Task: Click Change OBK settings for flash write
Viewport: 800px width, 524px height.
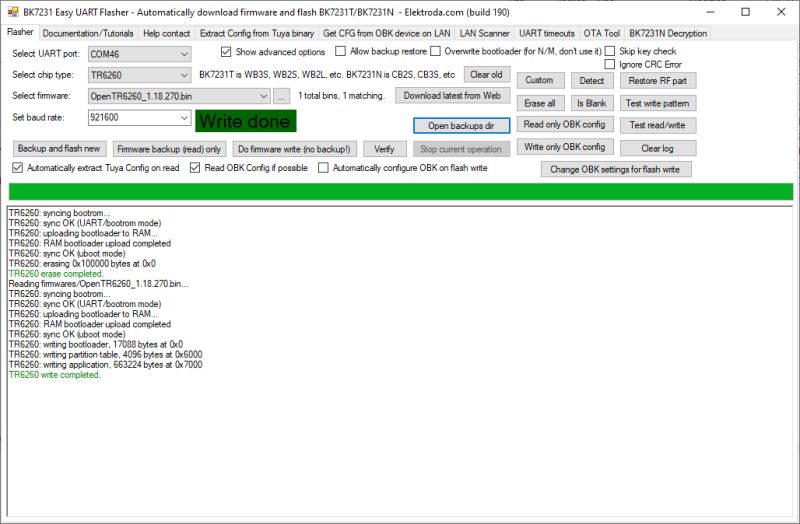Action: point(616,169)
